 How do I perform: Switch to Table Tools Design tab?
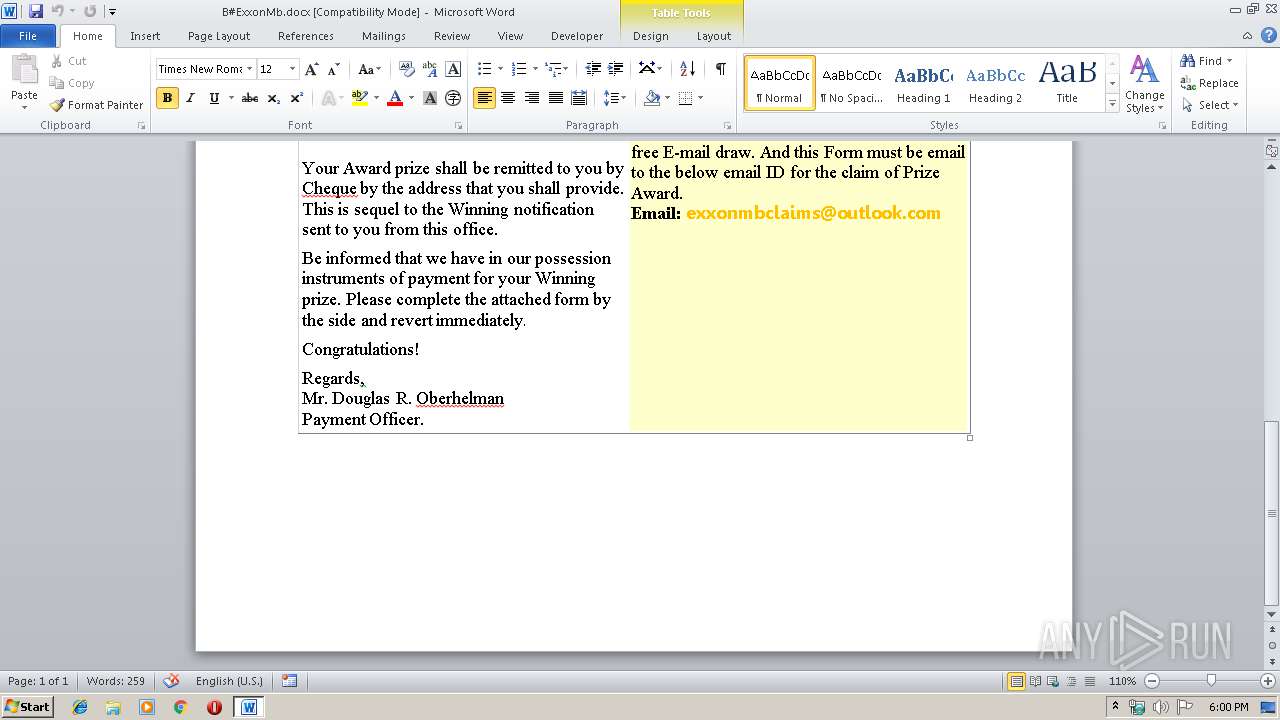(651, 36)
